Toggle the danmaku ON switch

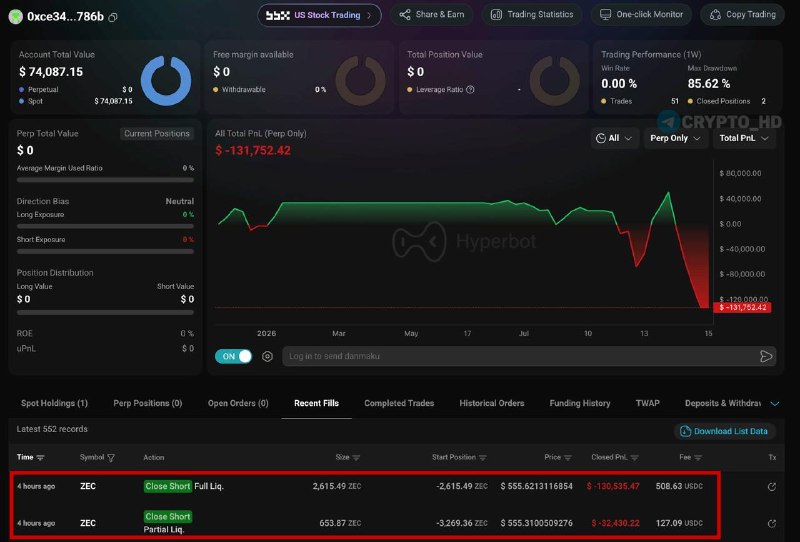coord(234,356)
